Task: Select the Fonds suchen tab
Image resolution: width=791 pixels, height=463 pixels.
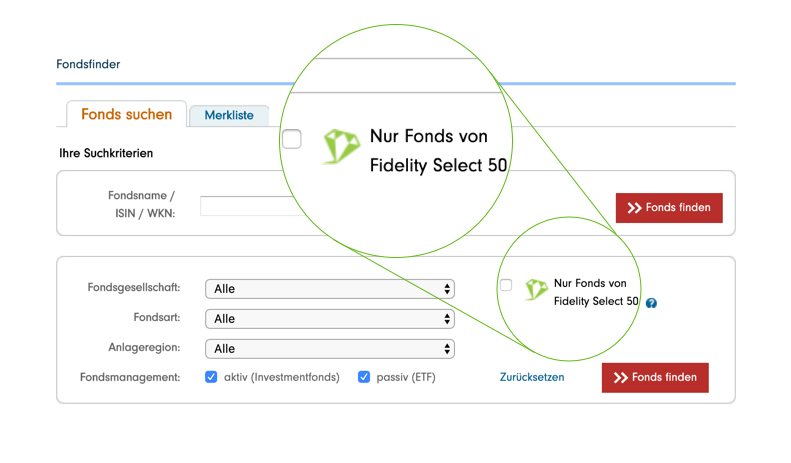Action: coord(126,114)
